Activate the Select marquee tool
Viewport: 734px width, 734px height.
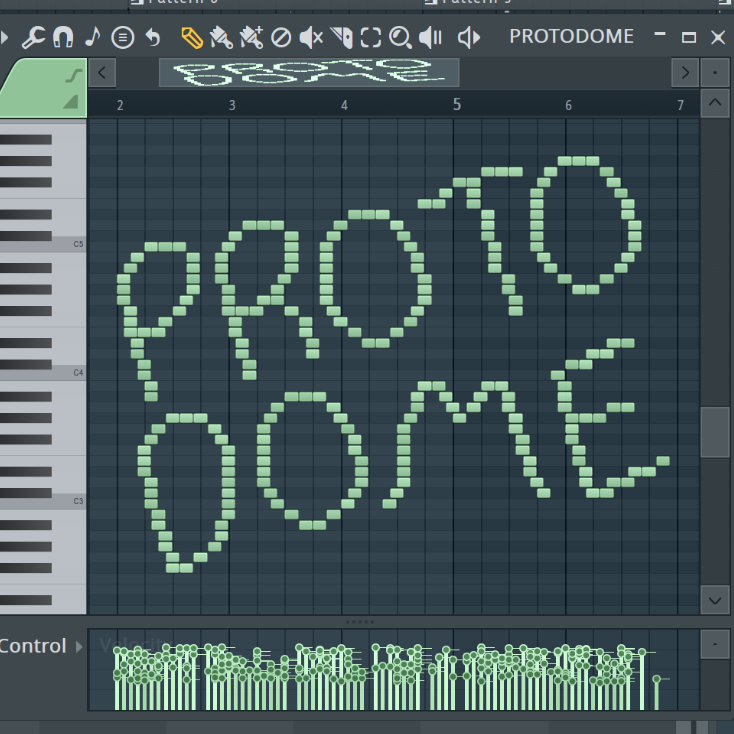pos(371,38)
